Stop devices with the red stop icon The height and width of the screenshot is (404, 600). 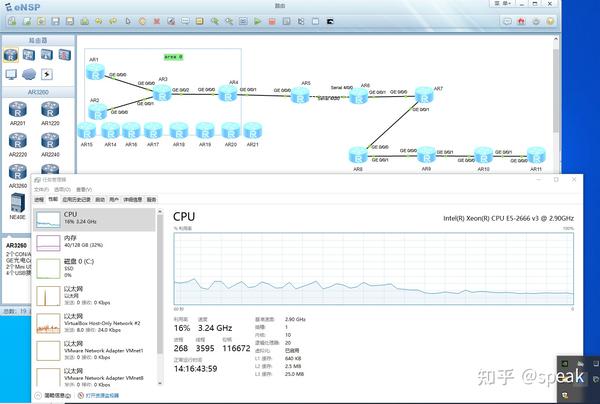pos(272,21)
